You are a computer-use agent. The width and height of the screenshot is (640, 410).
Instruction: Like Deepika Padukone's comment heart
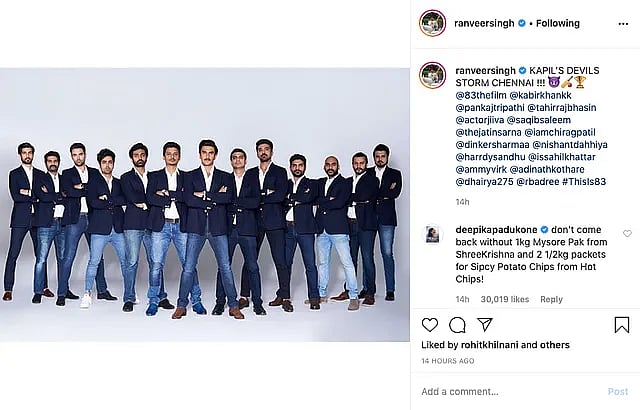point(627,234)
